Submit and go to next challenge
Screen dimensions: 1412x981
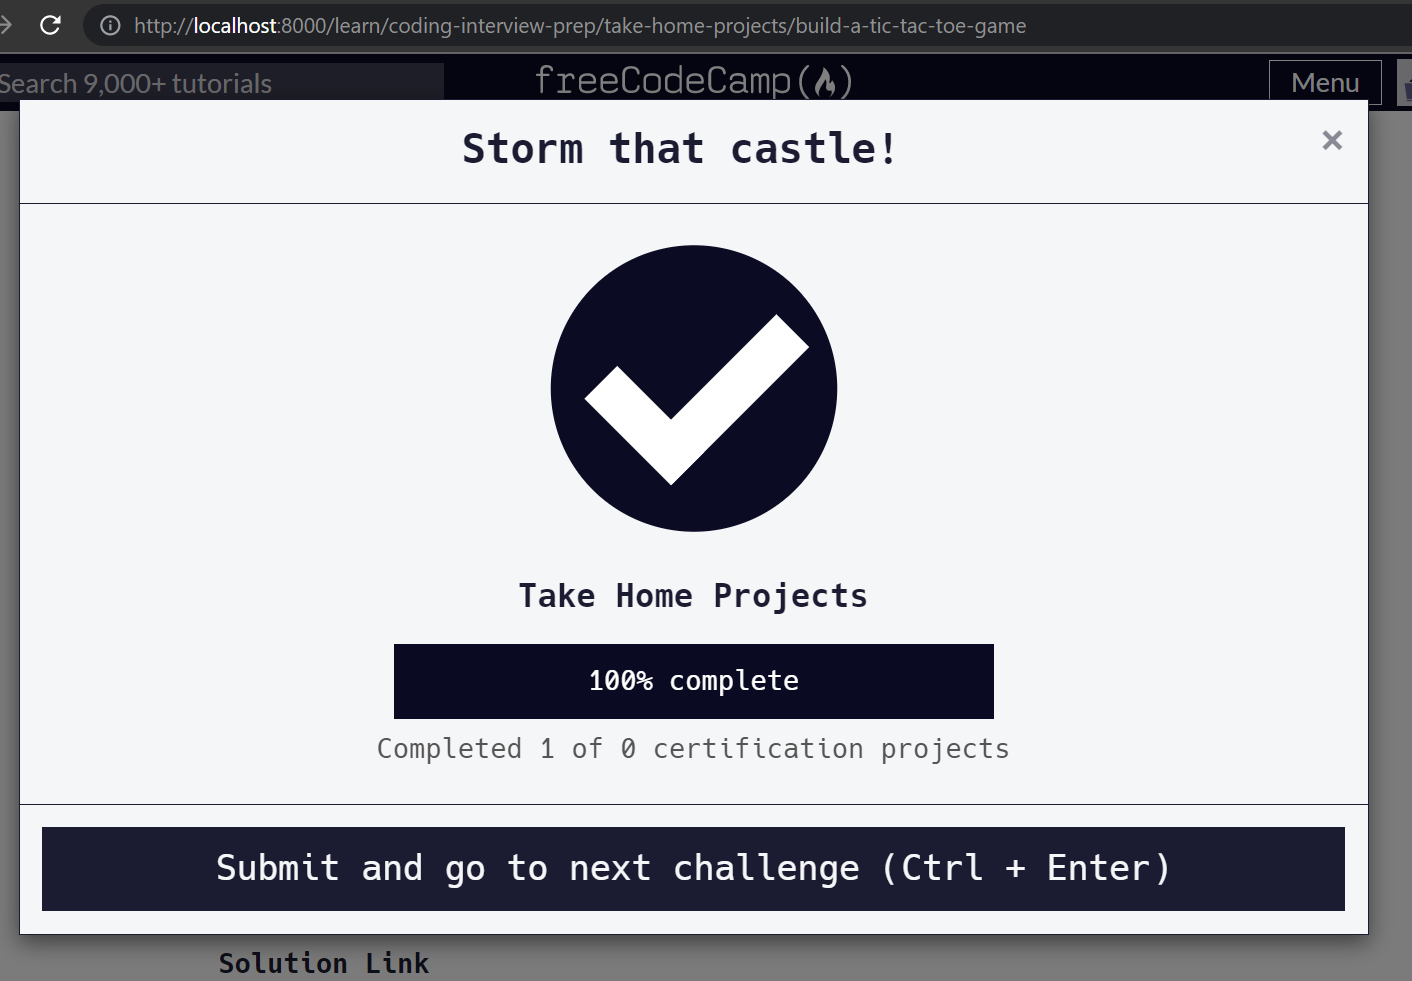coord(693,869)
